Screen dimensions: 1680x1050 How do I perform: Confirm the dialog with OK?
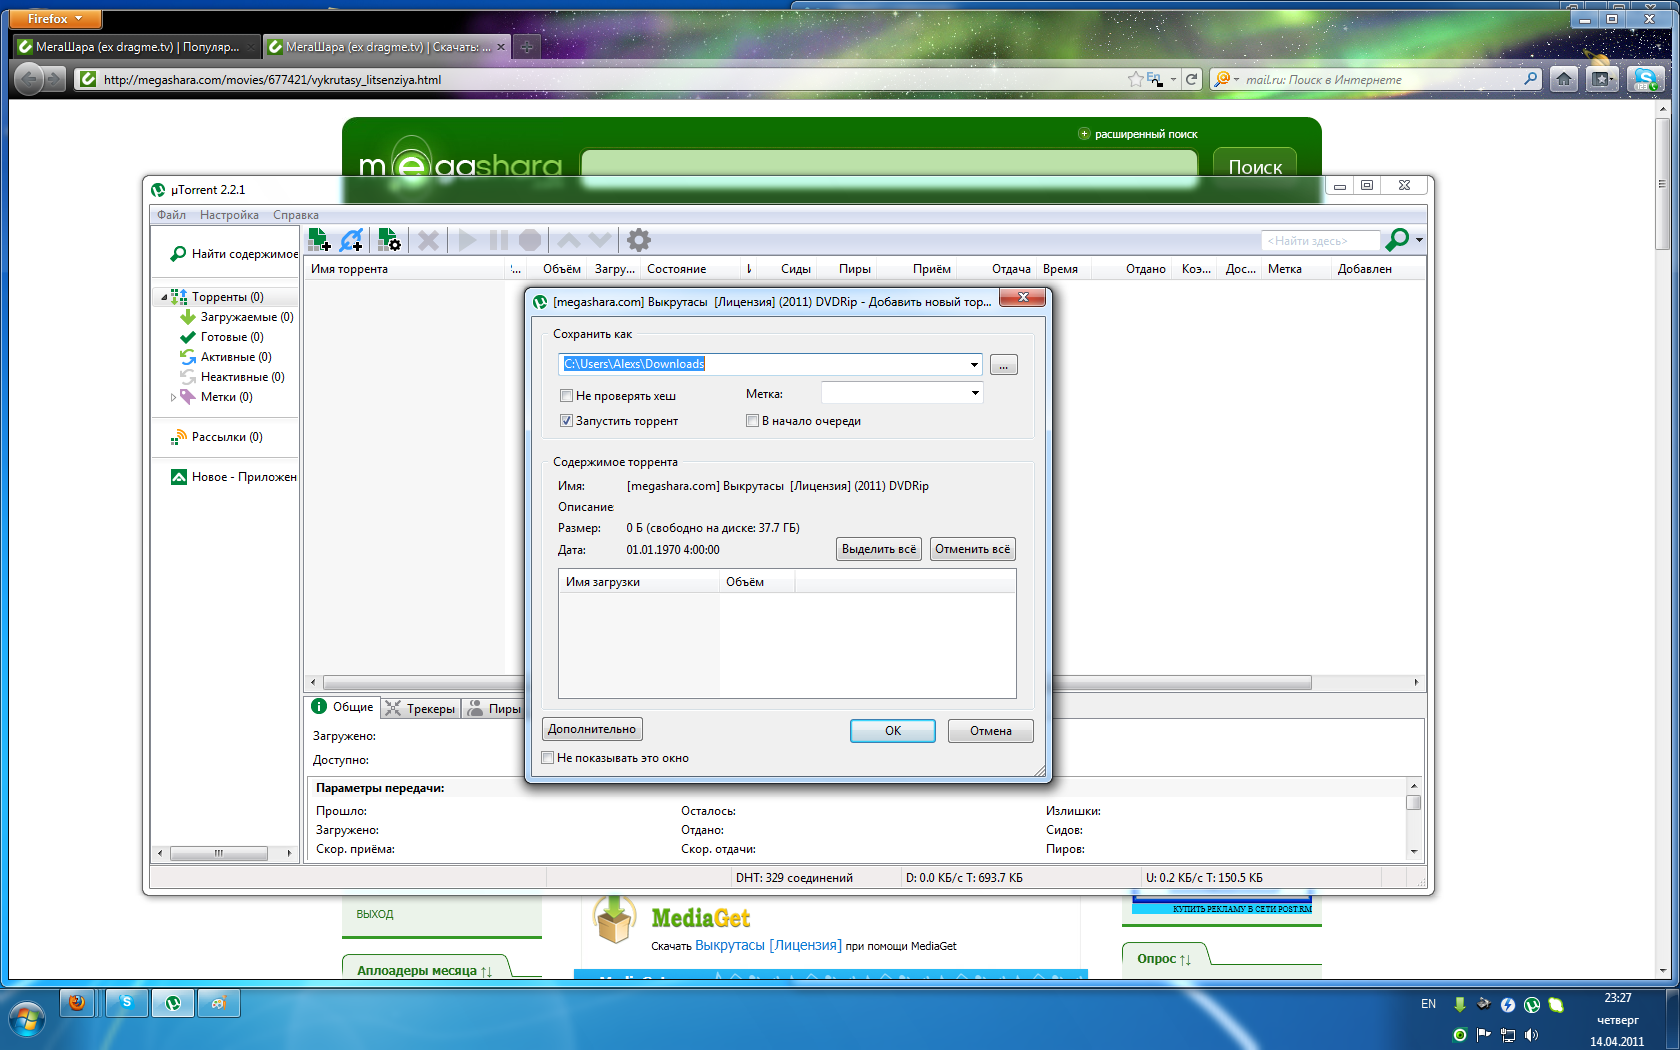pyautogui.click(x=893, y=731)
